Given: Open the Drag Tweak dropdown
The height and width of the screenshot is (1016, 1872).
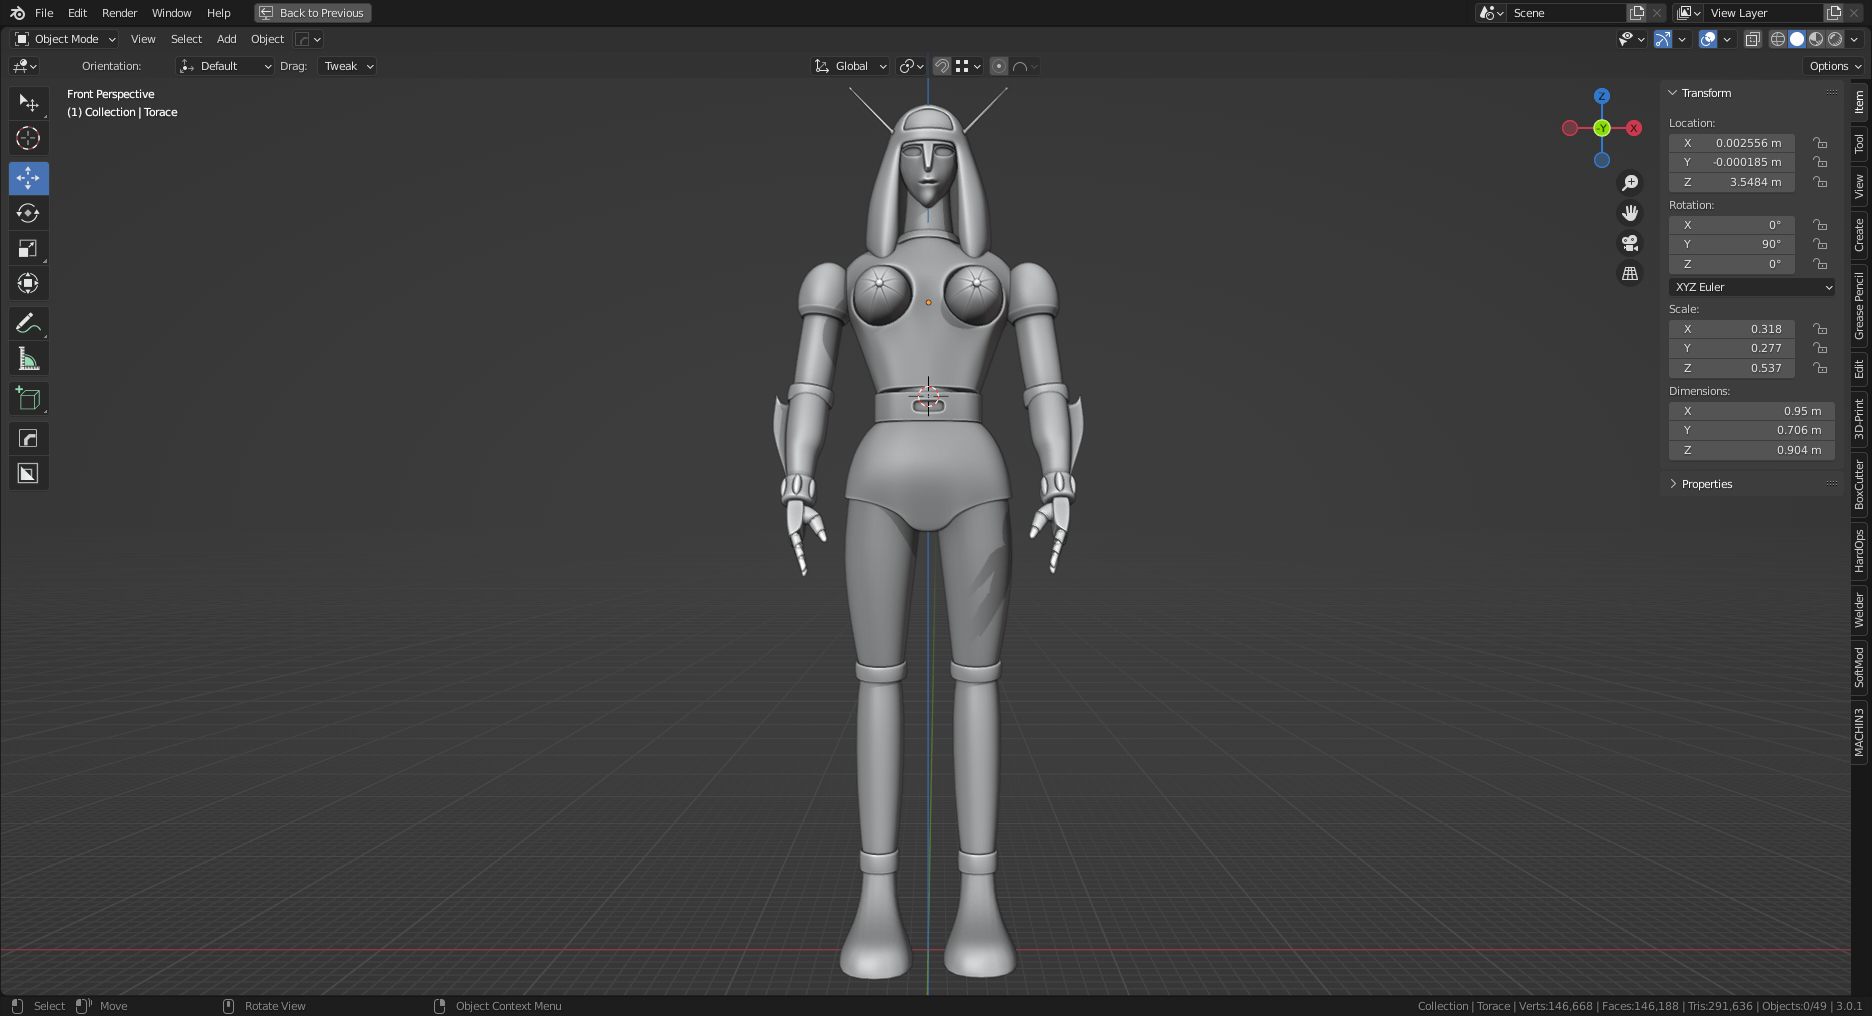Looking at the screenshot, I should (347, 66).
